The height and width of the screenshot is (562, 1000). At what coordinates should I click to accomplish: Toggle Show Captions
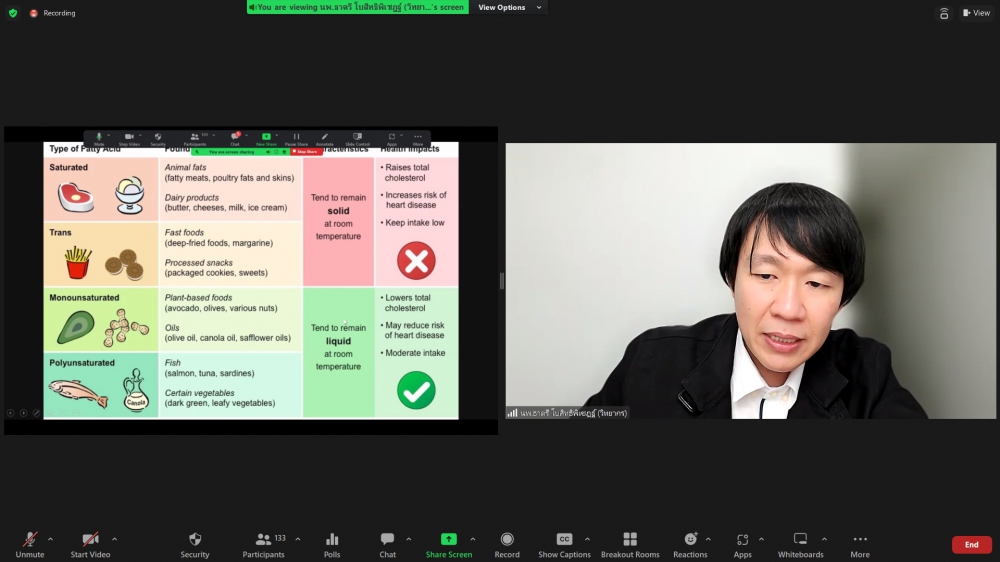[564, 540]
